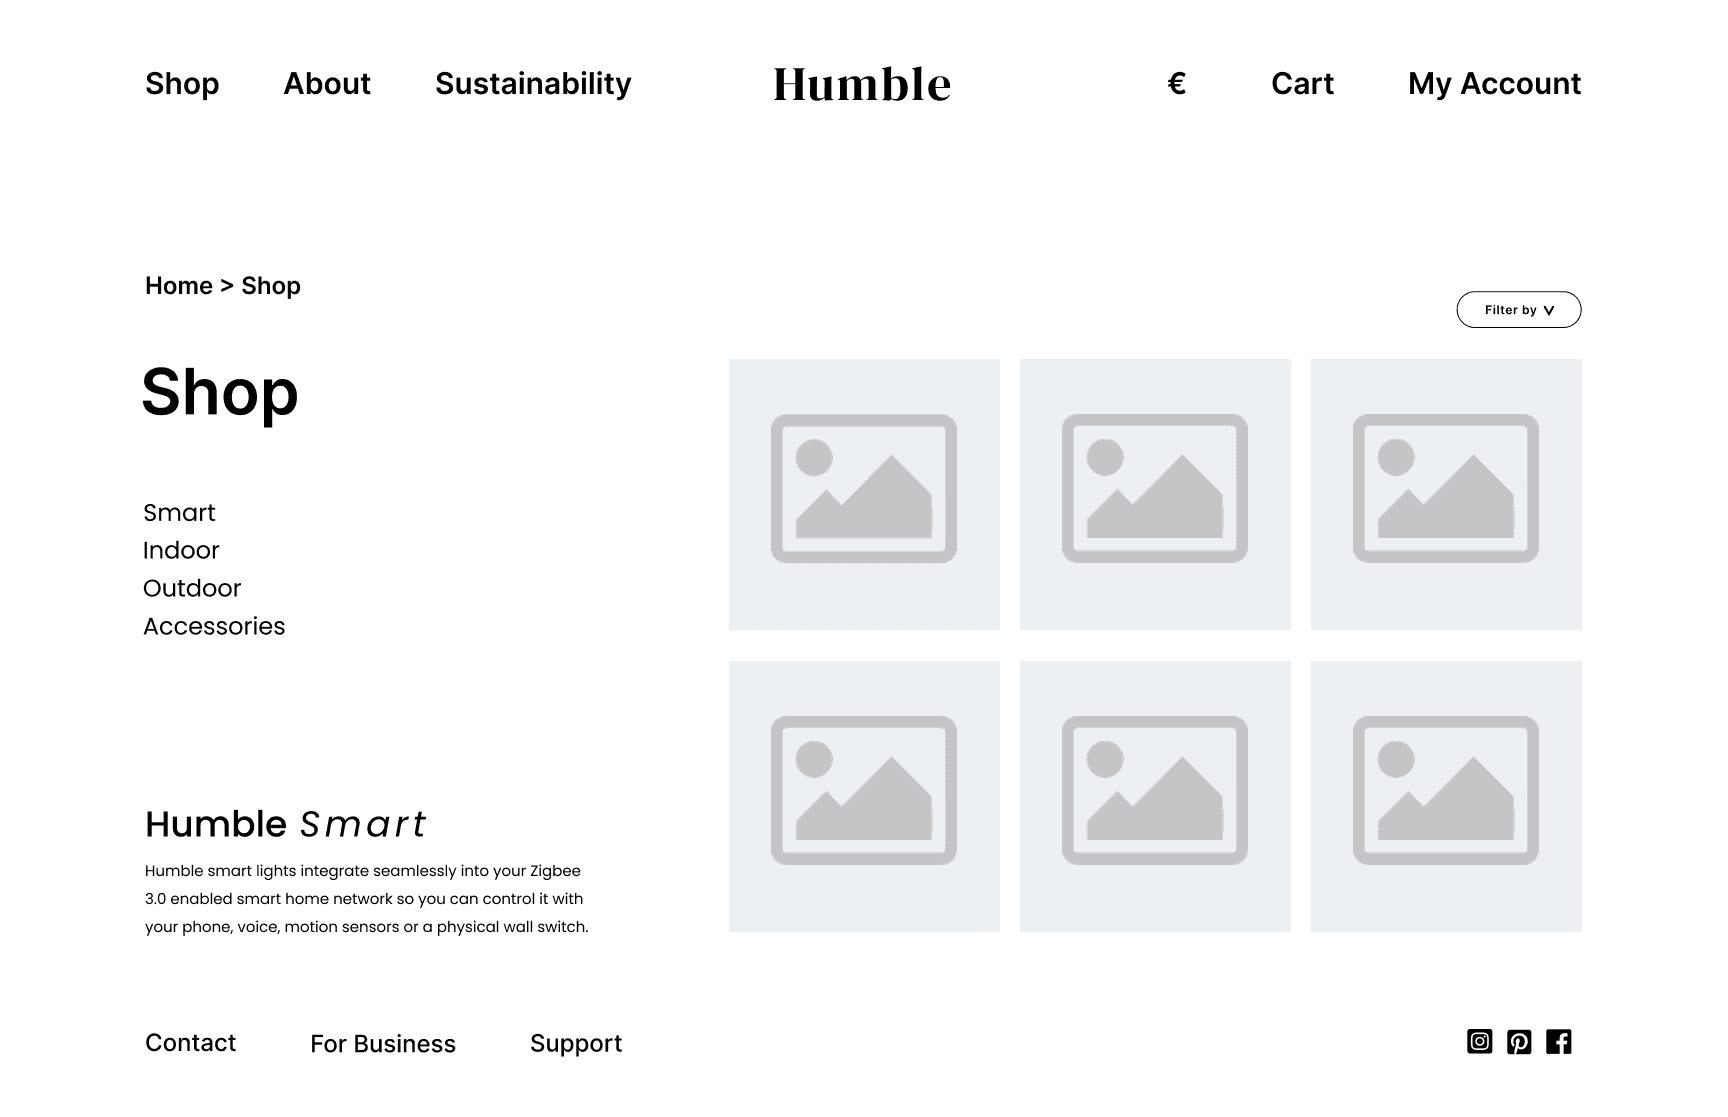
Task: Open the Facebook icon in footer
Action: (1559, 1042)
